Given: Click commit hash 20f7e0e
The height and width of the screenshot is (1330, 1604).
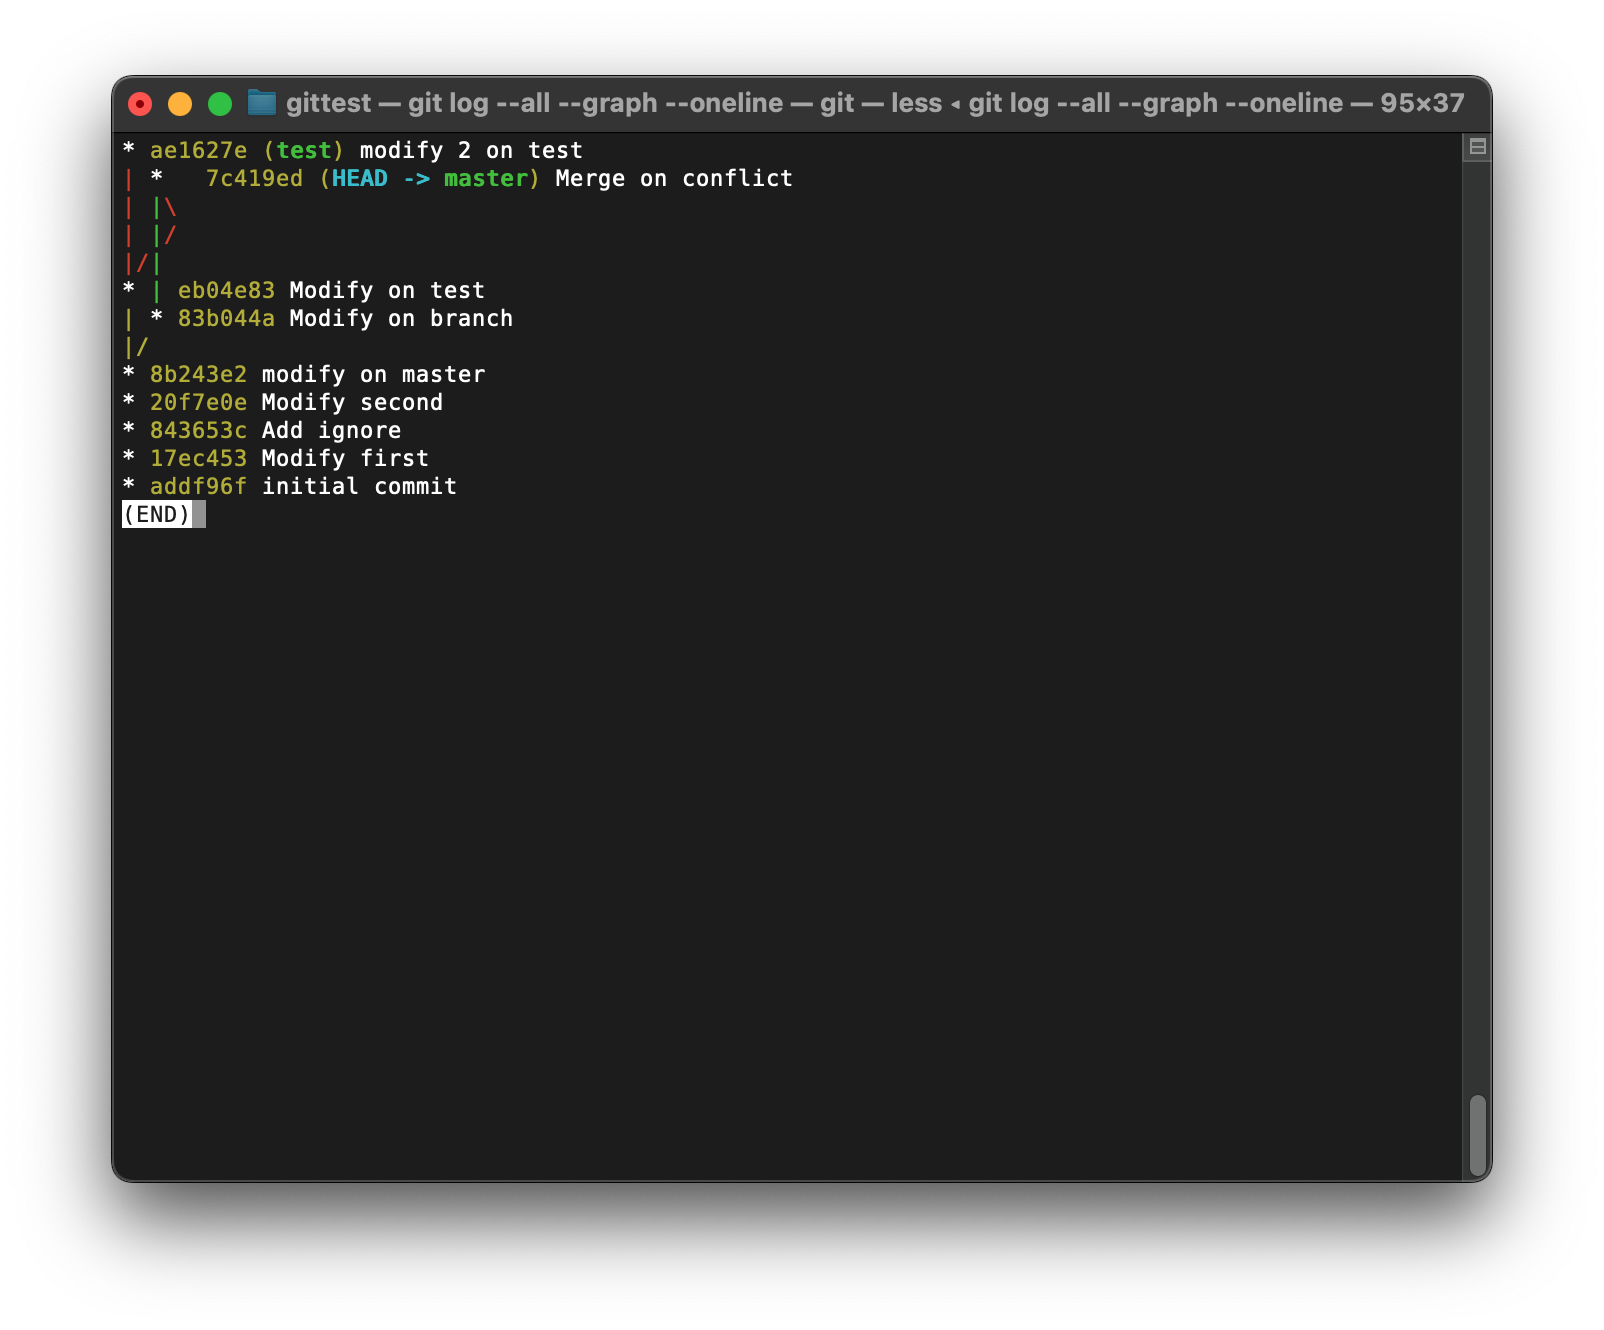Looking at the screenshot, I should (198, 402).
